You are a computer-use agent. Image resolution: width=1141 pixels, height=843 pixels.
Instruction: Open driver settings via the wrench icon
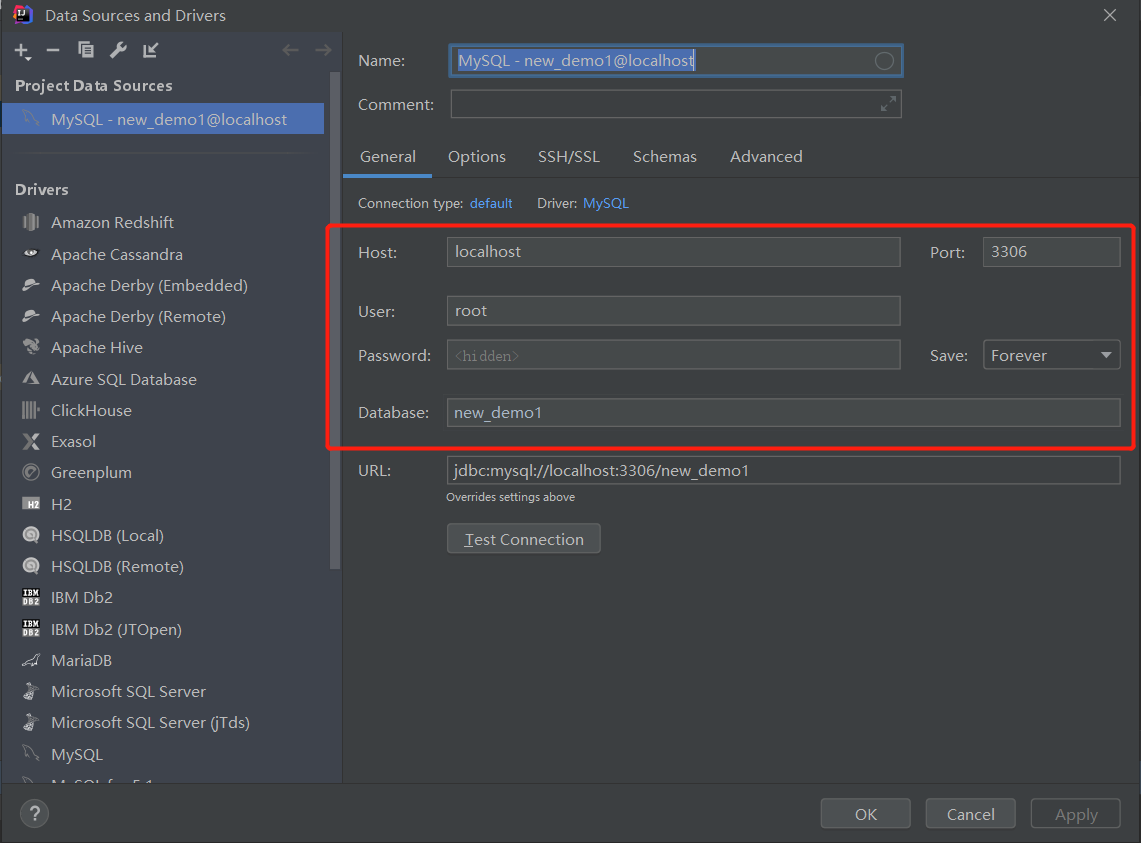click(117, 50)
